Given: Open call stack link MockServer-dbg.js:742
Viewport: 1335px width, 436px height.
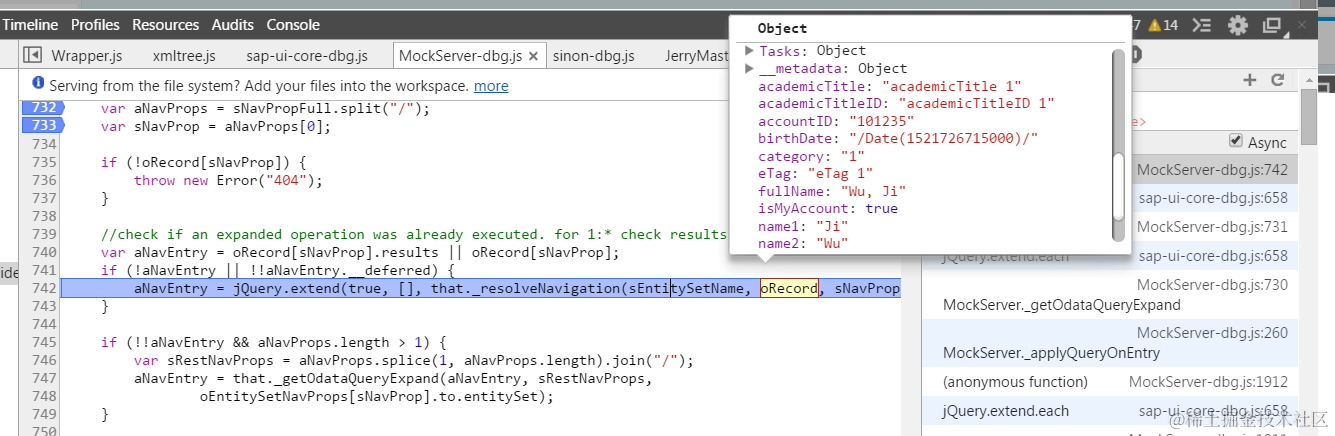Looking at the screenshot, I should (1212, 170).
